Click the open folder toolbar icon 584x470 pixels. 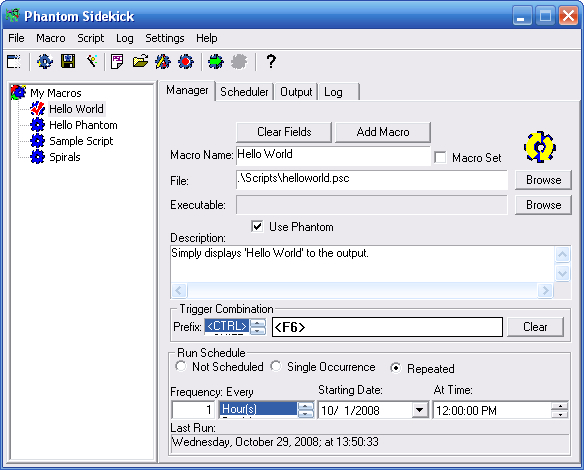tap(140, 61)
